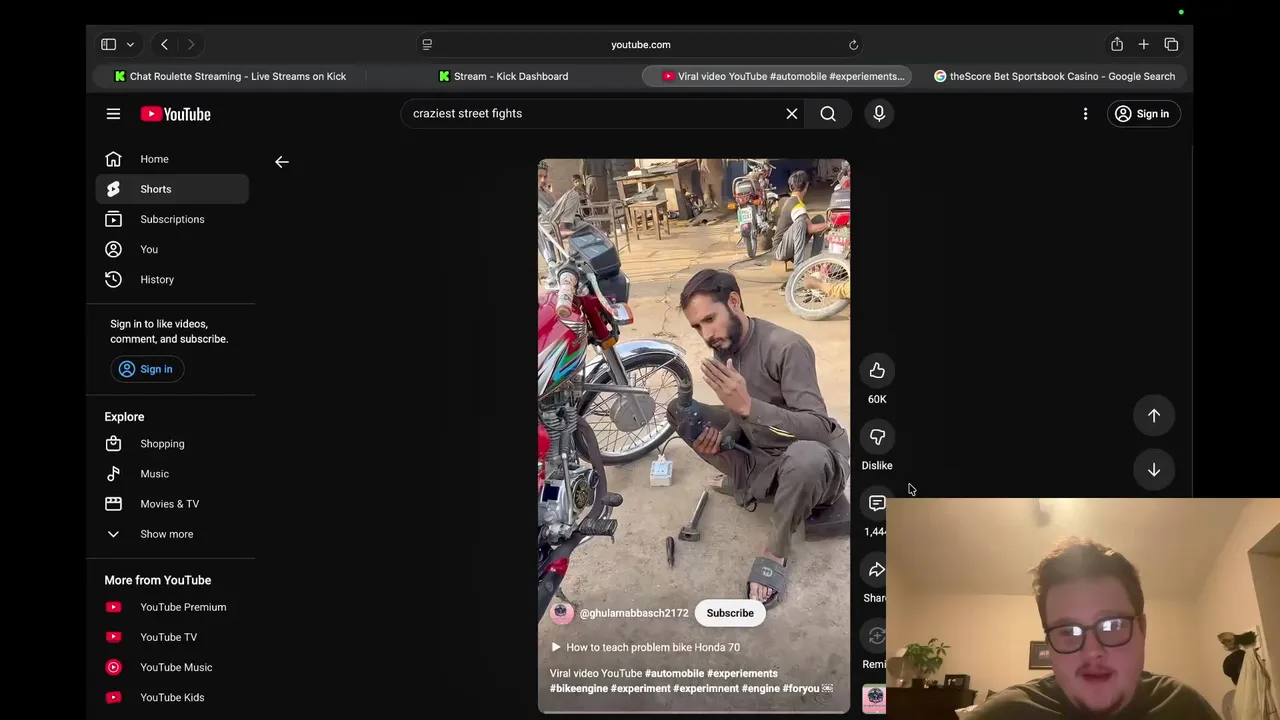Image resolution: width=1280 pixels, height=720 pixels.
Task: Select Shorts in the sidebar
Action: click(x=172, y=189)
